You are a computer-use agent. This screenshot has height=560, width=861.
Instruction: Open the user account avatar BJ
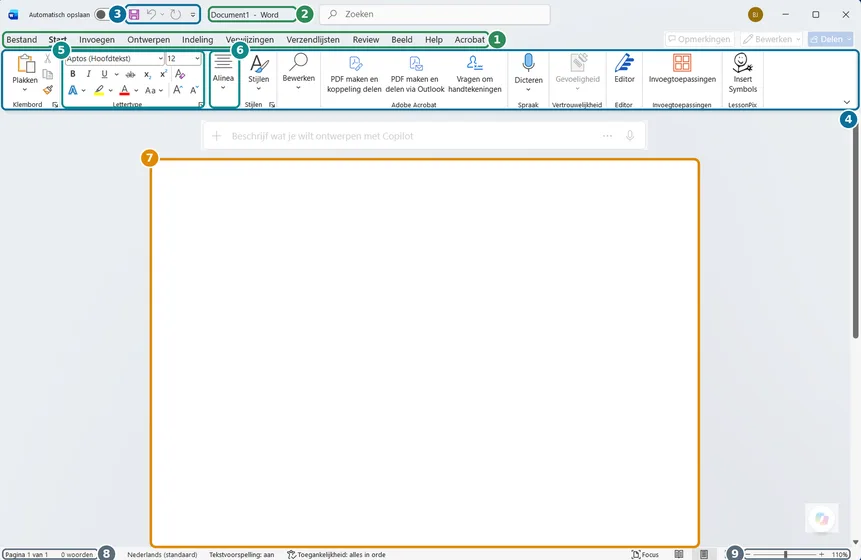coord(755,15)
